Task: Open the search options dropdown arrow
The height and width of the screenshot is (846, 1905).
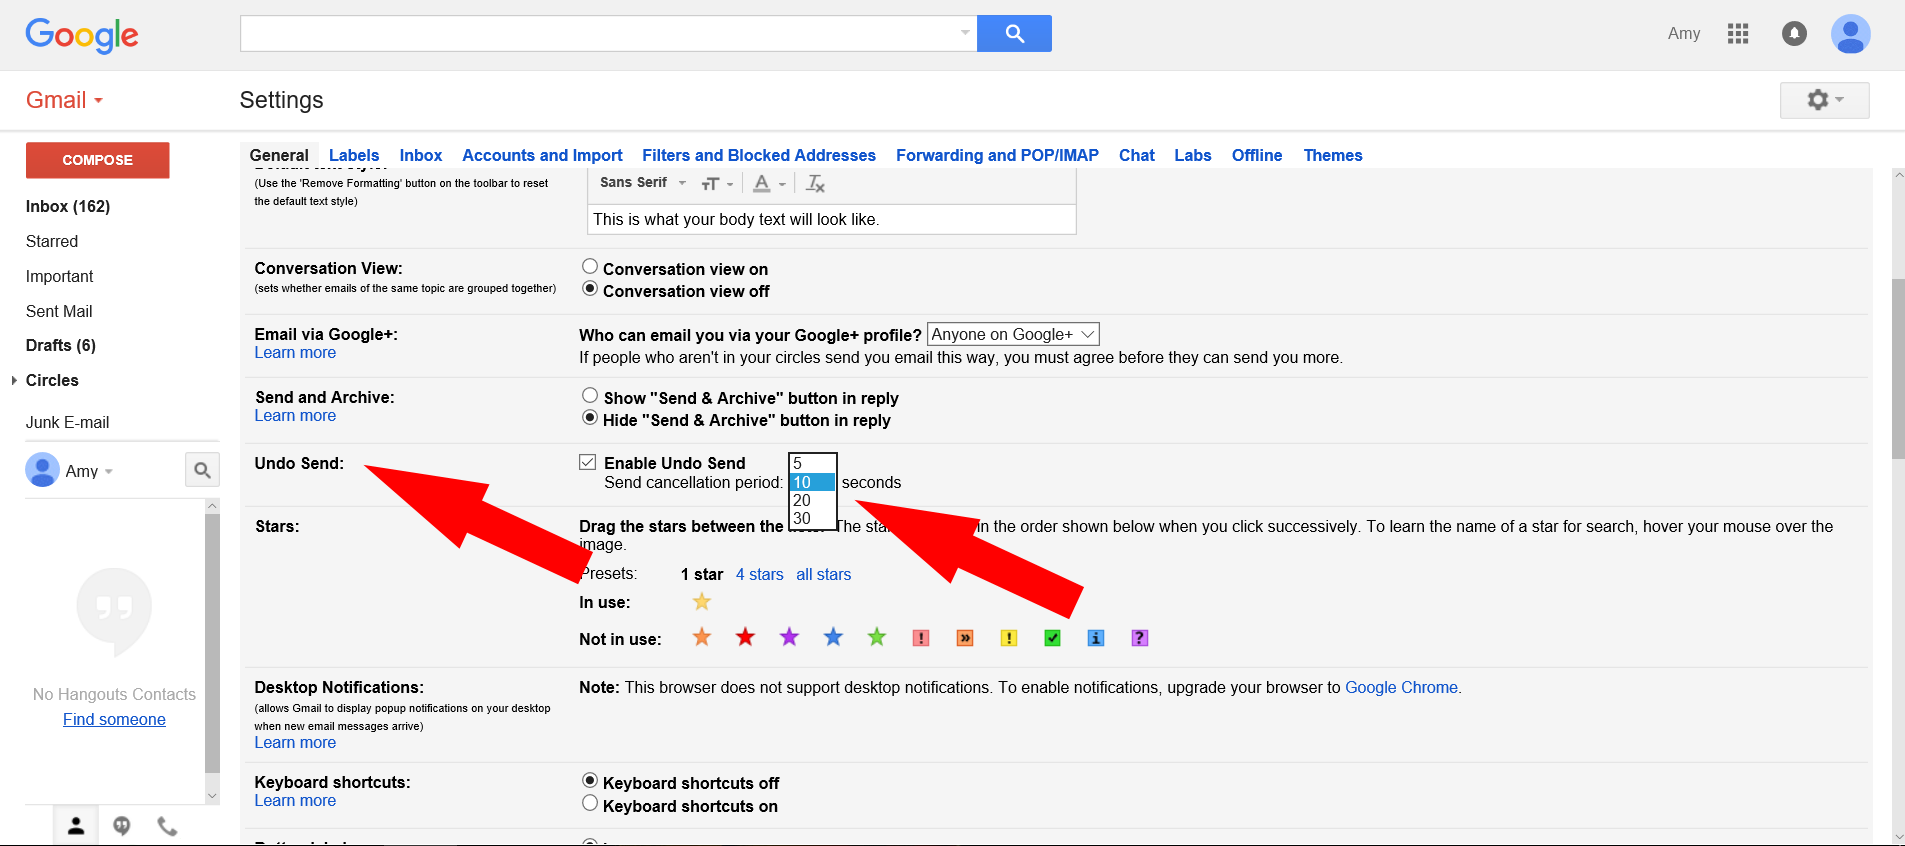Action: (x=965, y=33)
